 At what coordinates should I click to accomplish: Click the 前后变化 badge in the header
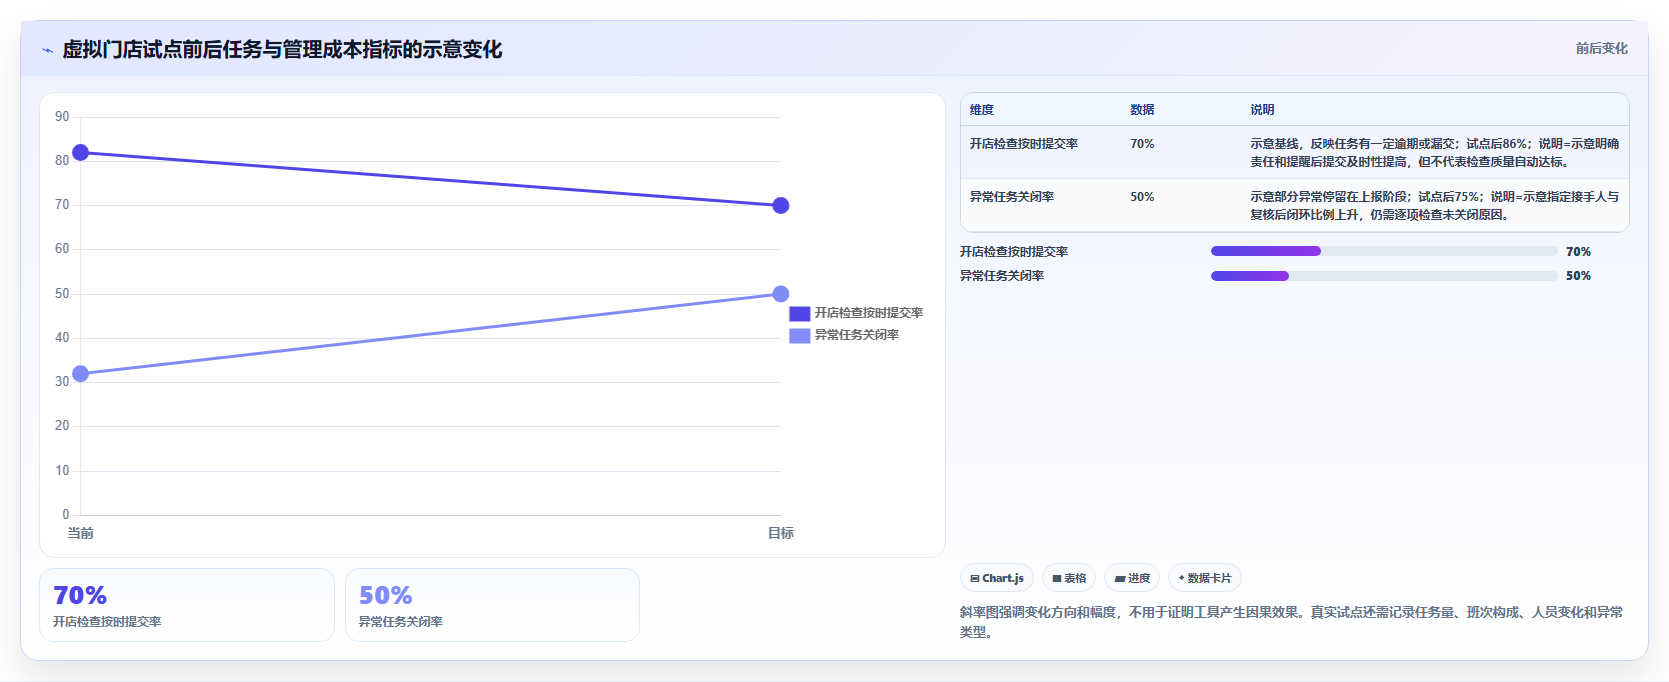1601,48
